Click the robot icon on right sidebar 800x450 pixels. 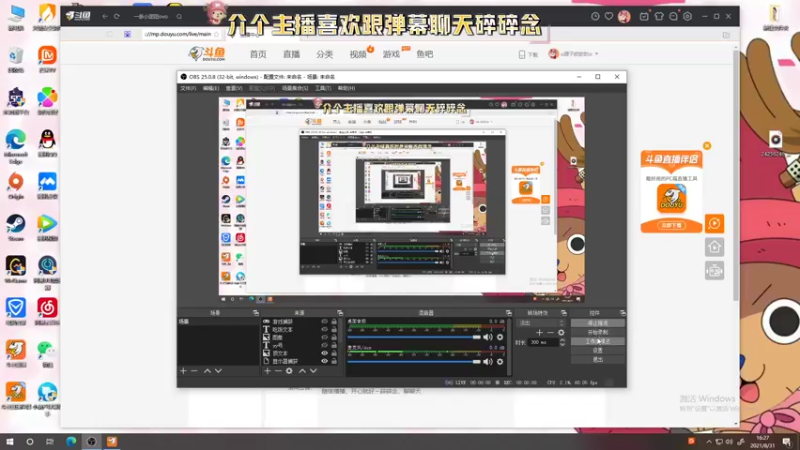pos(714,270)
